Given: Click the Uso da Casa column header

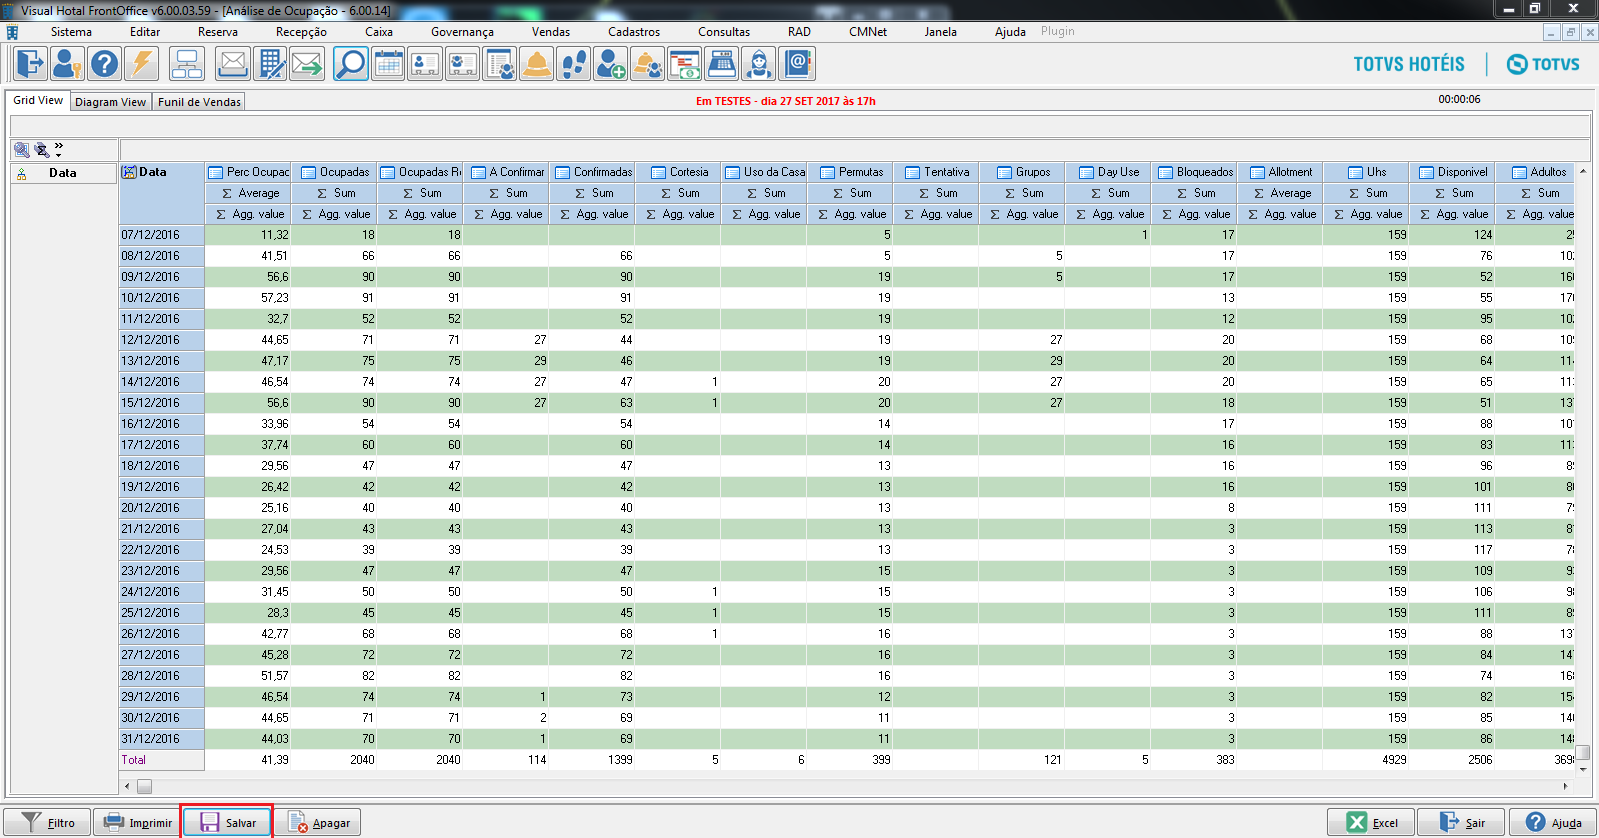Looking at the screenshot, I should tap(763, 172).
